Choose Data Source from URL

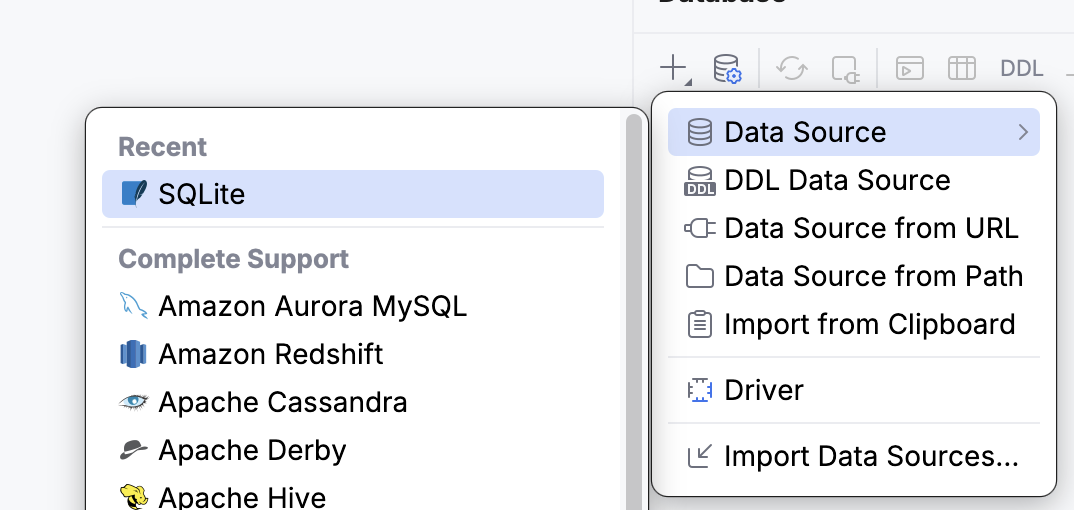853,229
